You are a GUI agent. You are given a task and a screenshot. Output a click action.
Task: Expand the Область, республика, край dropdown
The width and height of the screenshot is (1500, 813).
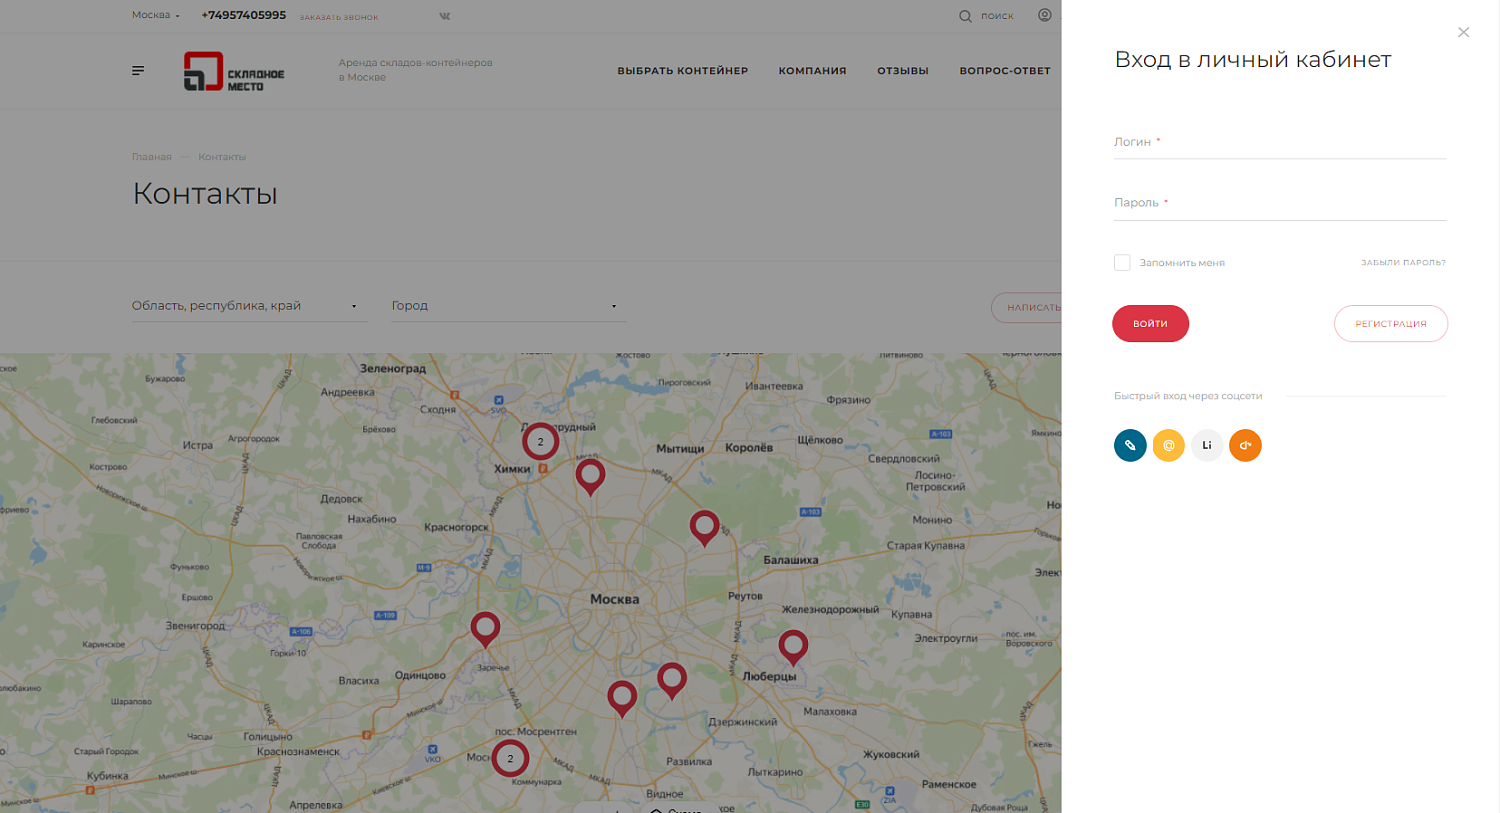point(245,306)
